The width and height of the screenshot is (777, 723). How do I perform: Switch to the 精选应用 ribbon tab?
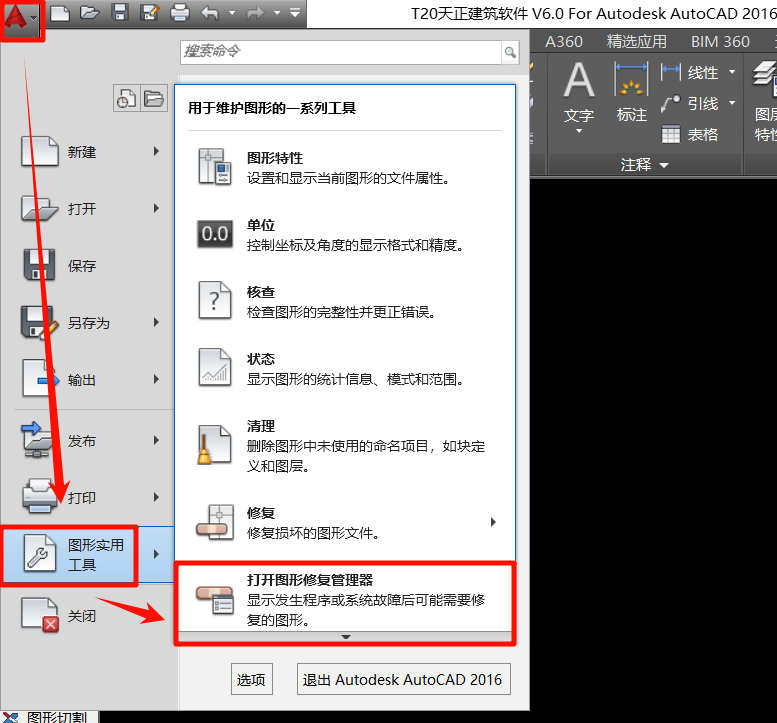637,42
